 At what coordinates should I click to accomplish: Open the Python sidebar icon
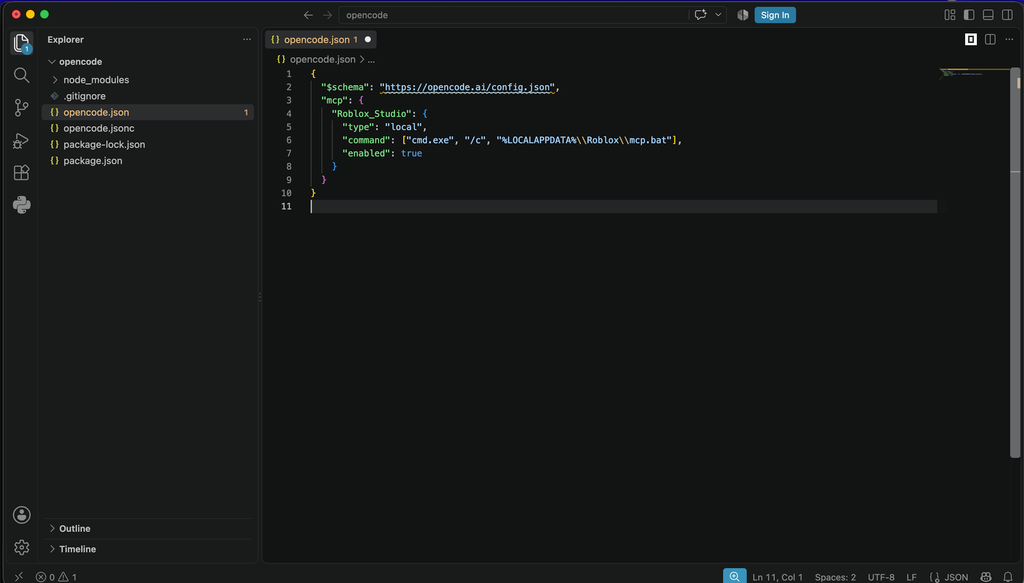(22, 205)
